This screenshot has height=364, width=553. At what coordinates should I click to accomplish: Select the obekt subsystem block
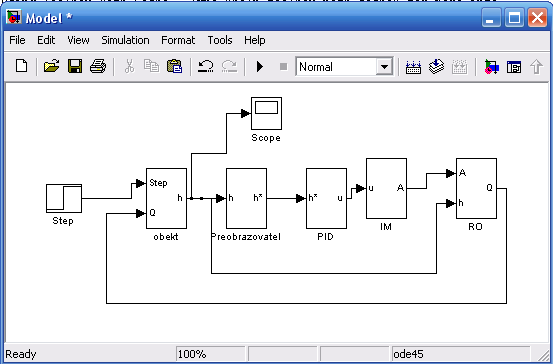coord(166,198)
